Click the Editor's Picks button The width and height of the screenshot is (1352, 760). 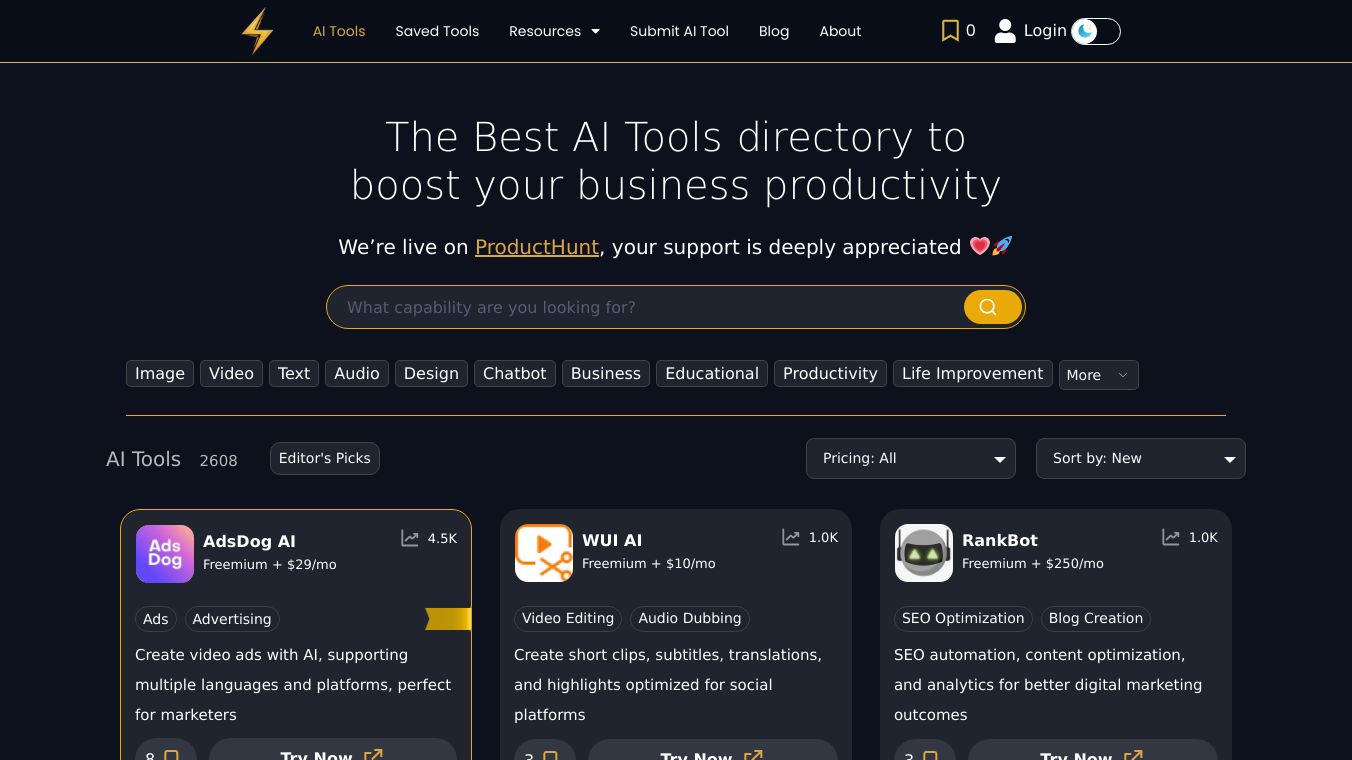(324, 458)
